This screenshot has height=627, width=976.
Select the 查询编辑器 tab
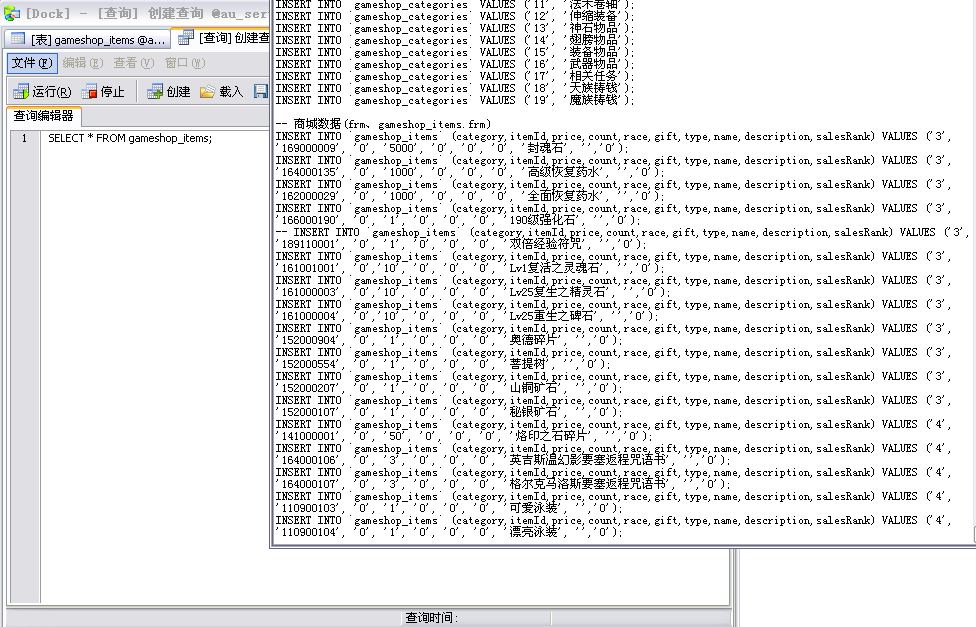coord(43,116)
